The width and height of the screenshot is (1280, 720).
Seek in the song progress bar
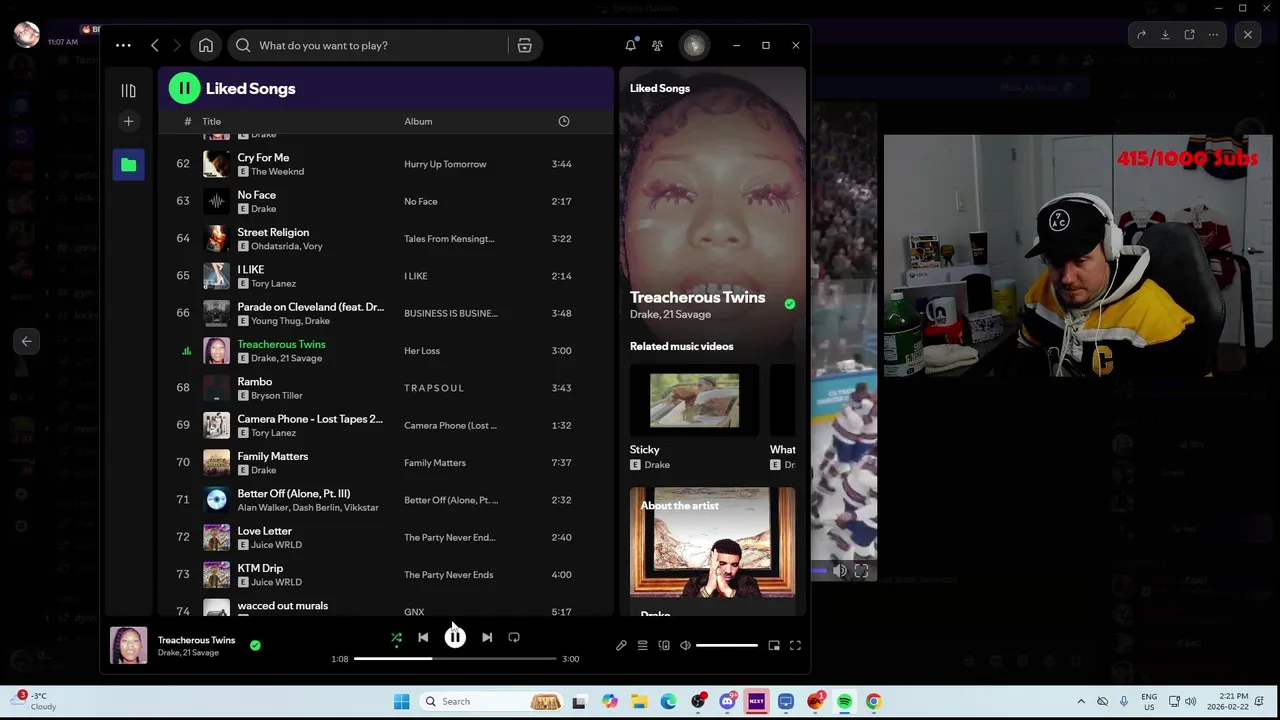click(x=455, y=659)
